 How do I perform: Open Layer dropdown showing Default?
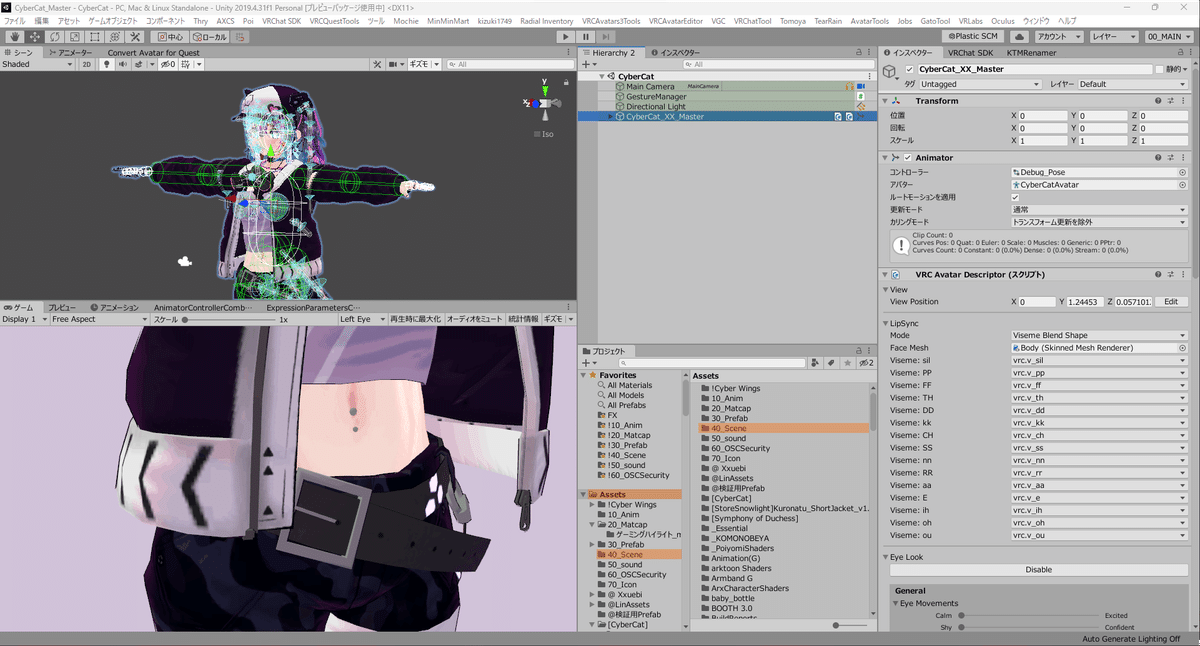pyautogui.click(x=1132, y=84)
